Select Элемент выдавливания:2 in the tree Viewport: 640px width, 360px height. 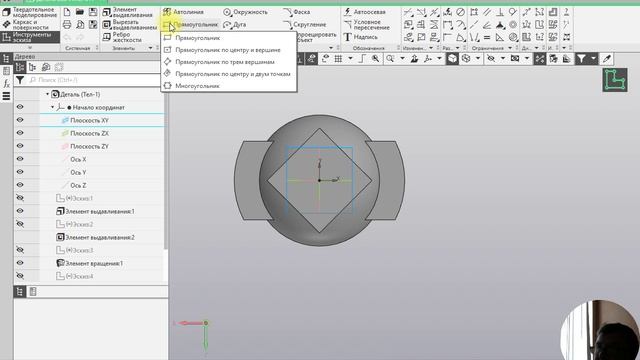click(100, 237)
